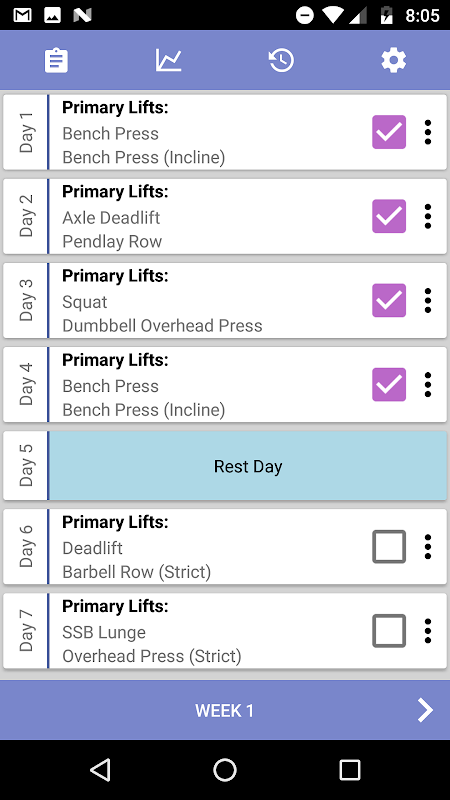
Task: Open Day 7 three-dot options menu
Action: point(428,631)
